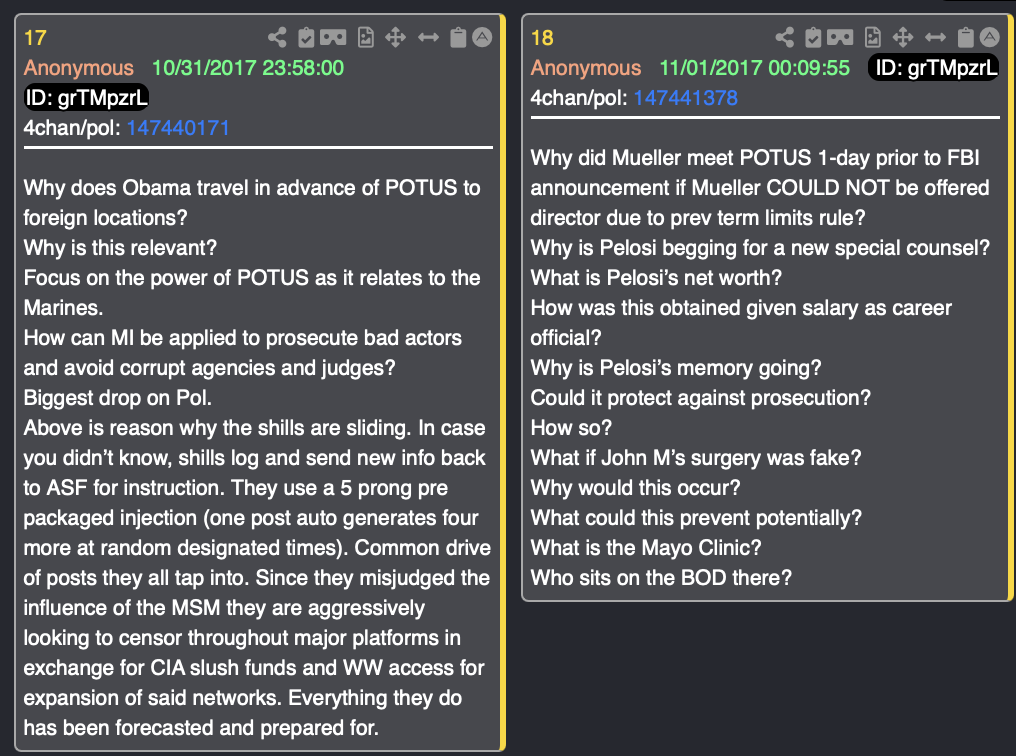The height and width of the screenshot is (756, 1016).
Task: Click the VR goggles icon on post 18
Action: (x=840, y=38)
